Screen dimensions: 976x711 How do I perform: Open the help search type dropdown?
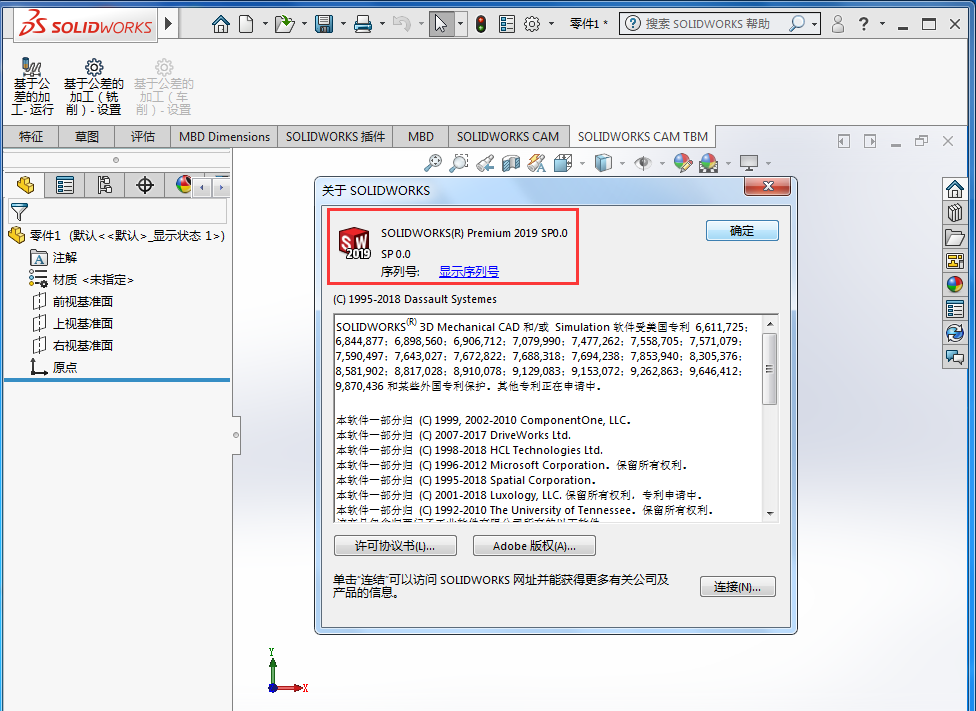click(x=814, y=24)
